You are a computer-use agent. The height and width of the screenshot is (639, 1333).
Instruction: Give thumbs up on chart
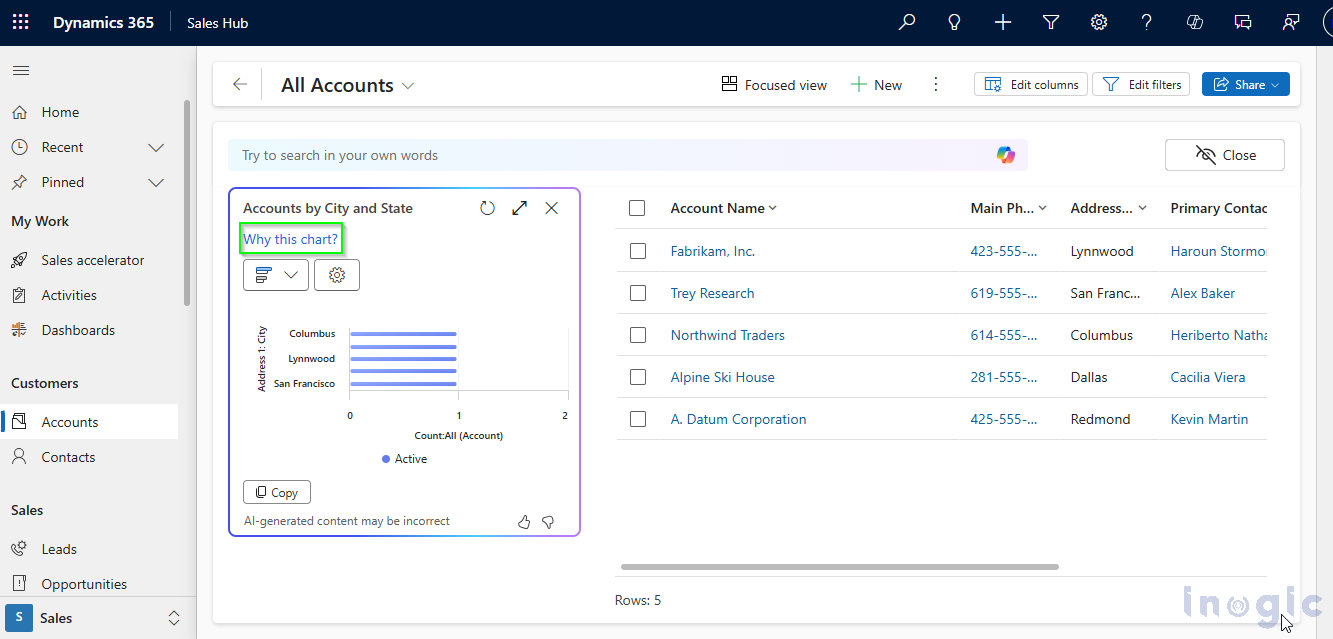524,522
